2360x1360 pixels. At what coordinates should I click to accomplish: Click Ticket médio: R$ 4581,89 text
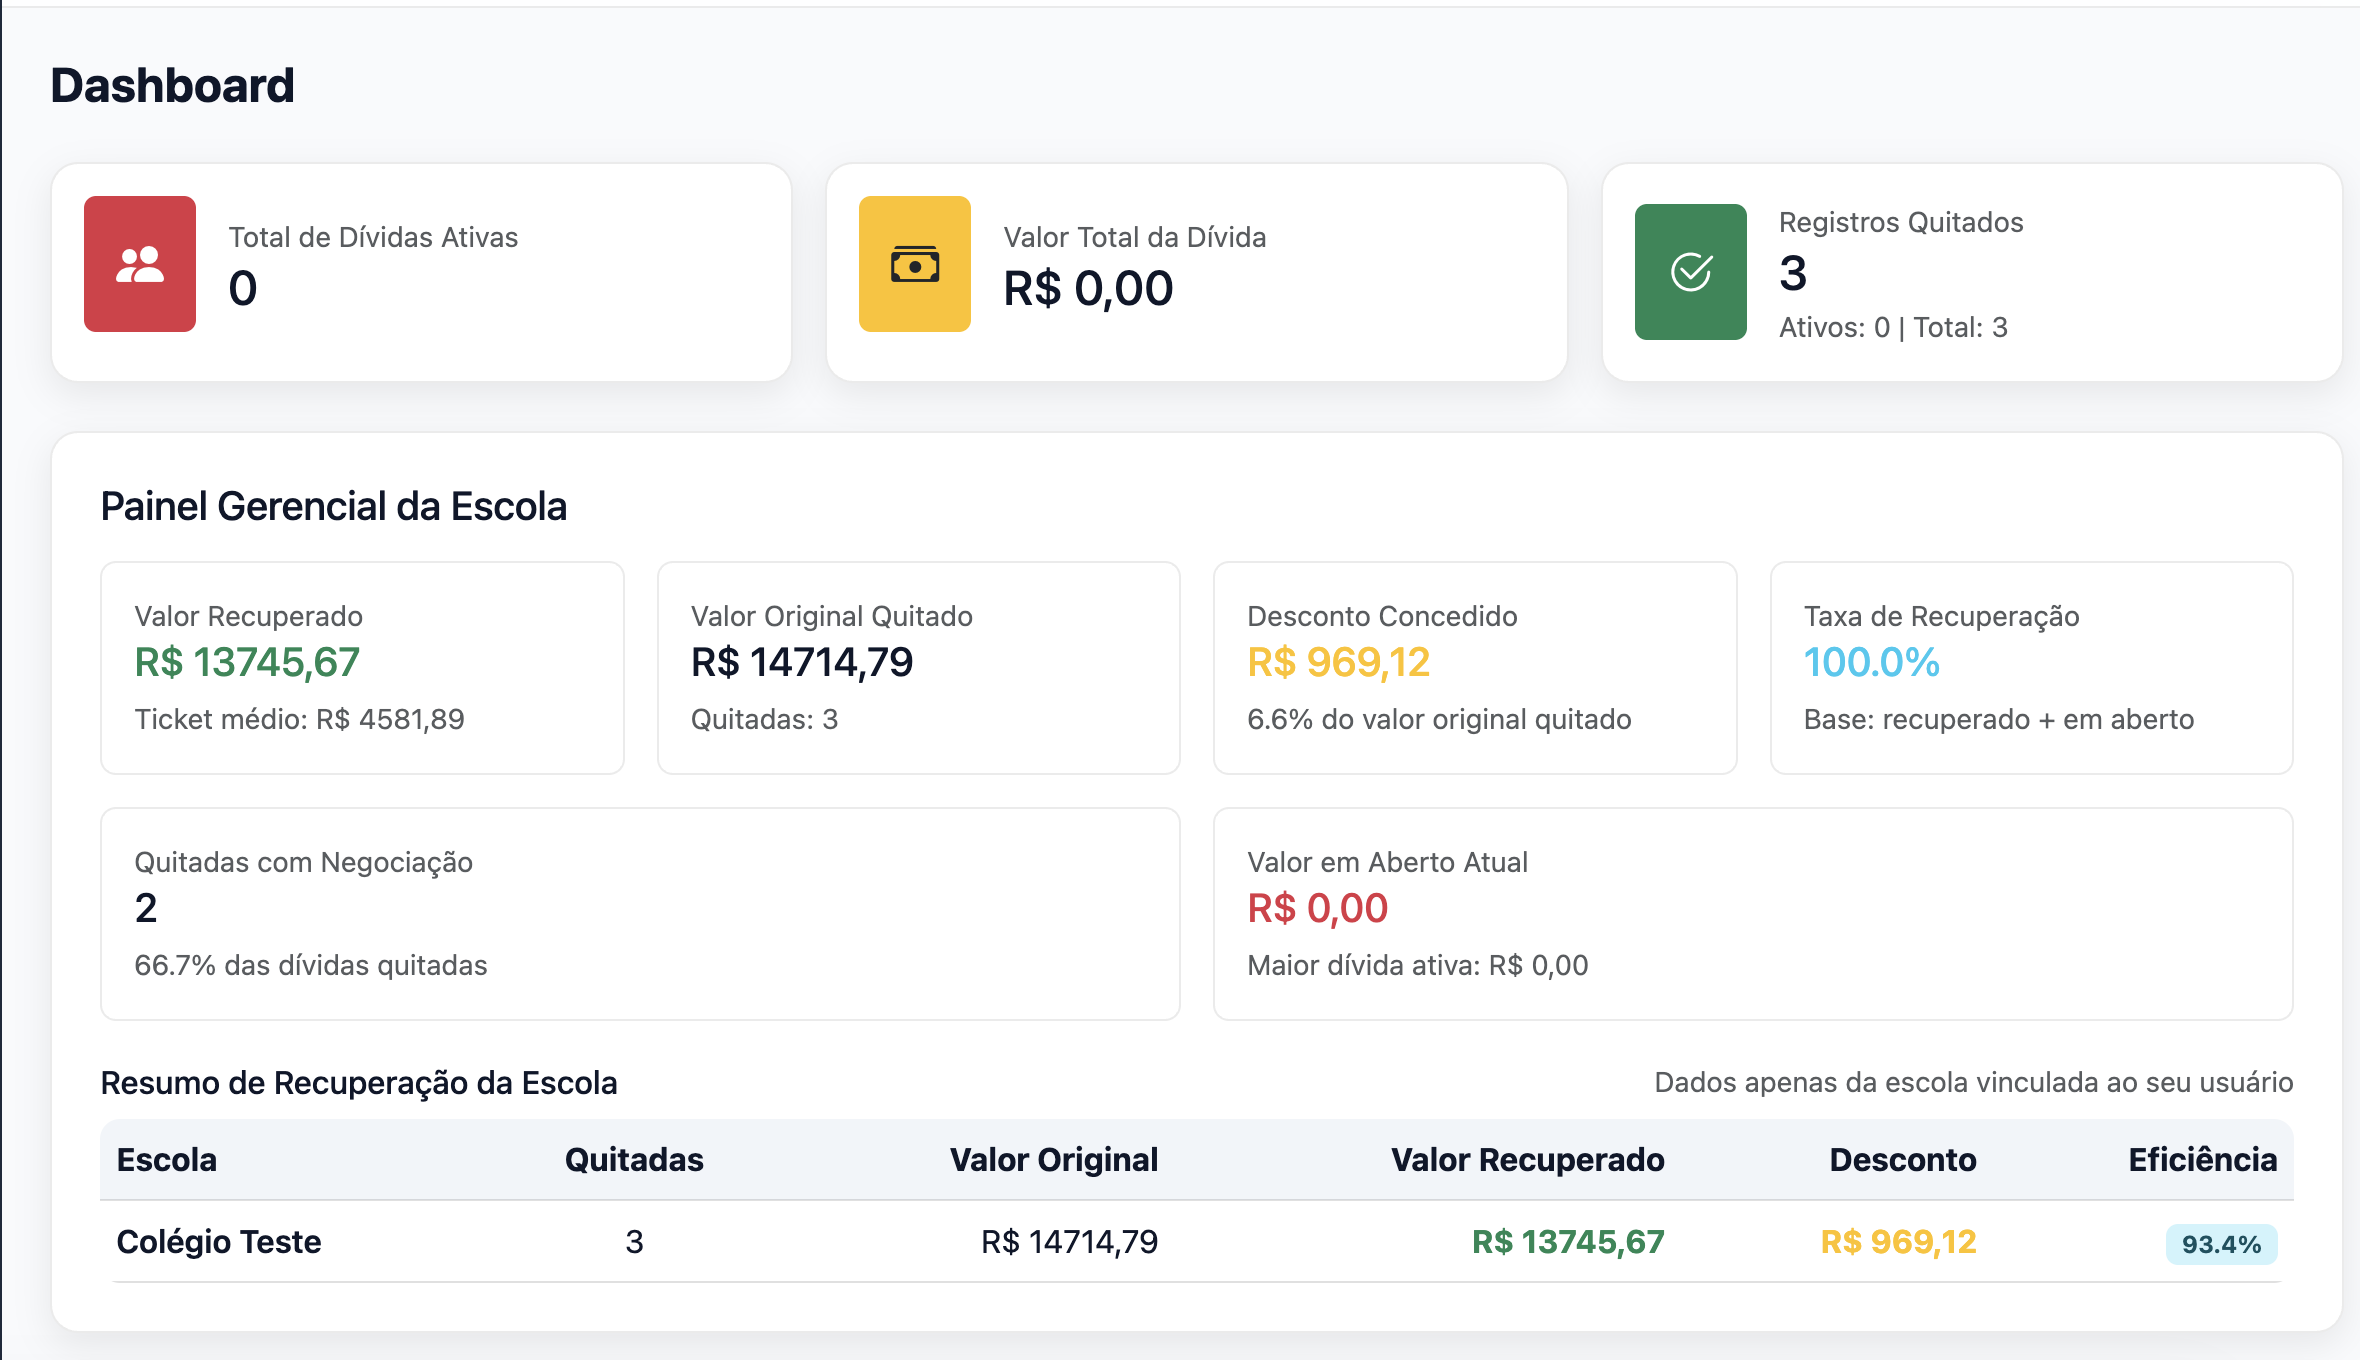click(300, 719)
